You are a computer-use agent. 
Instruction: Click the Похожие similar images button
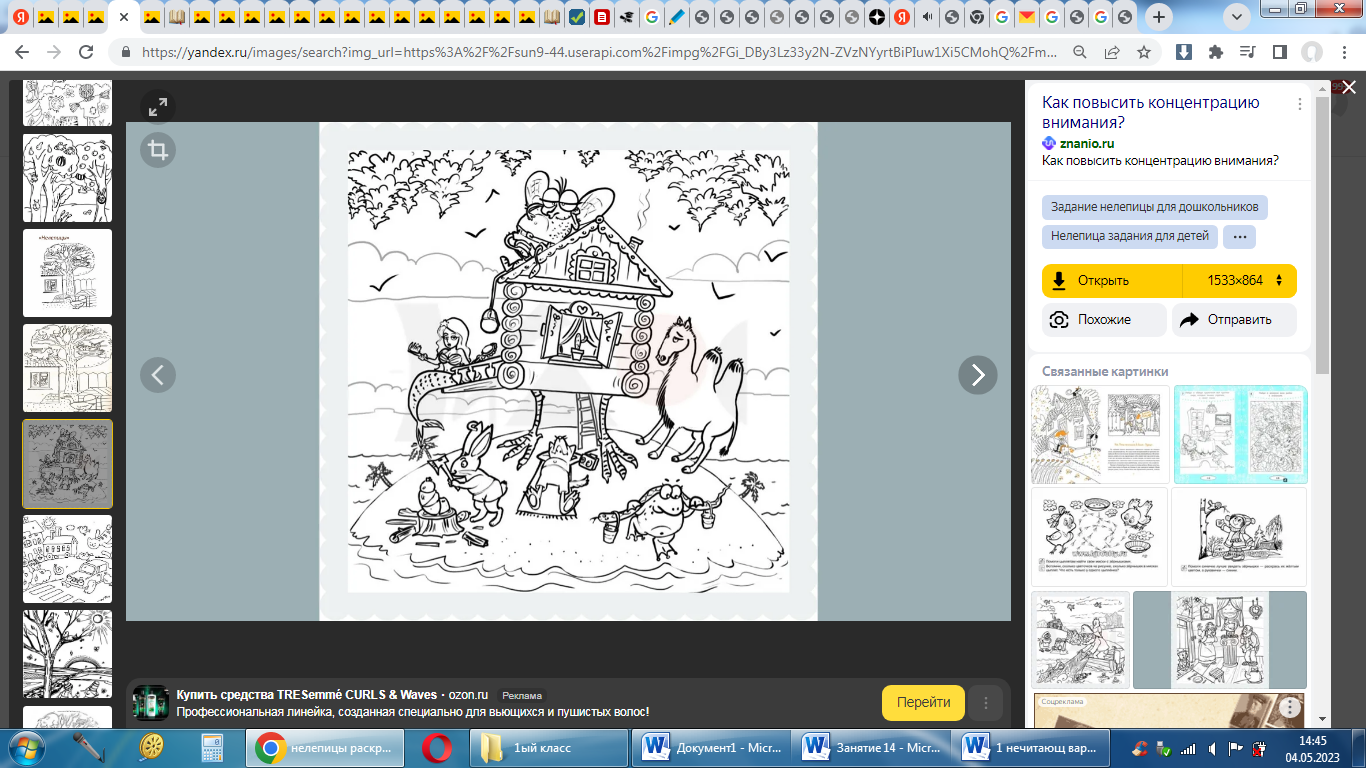click(x=1104, y=320)
